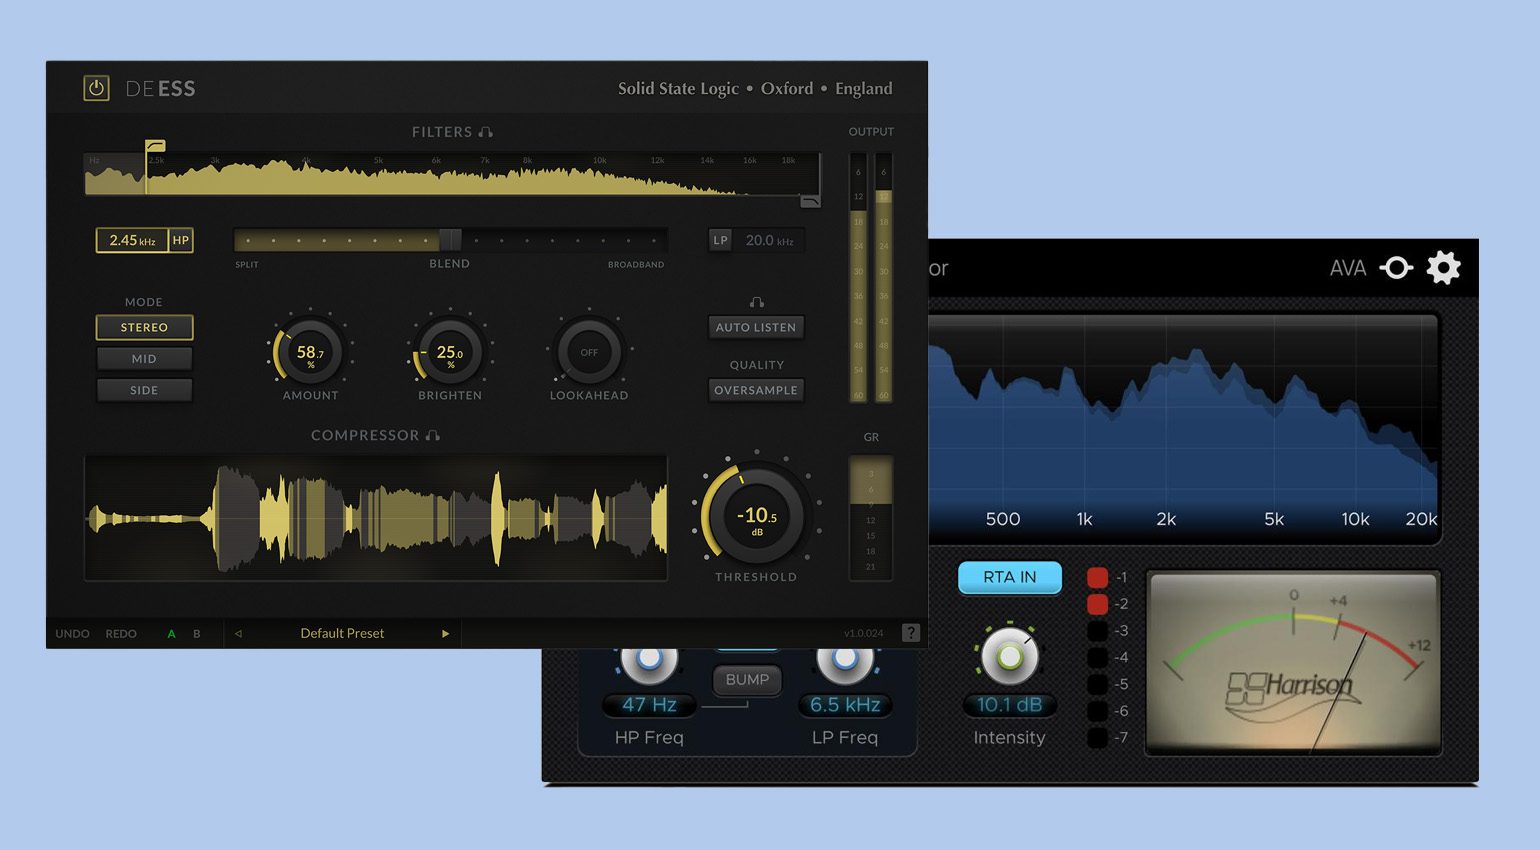Click the Solid State Logic Oxford England text
This screenshot has width=1540, height=850.
(755, 88)
